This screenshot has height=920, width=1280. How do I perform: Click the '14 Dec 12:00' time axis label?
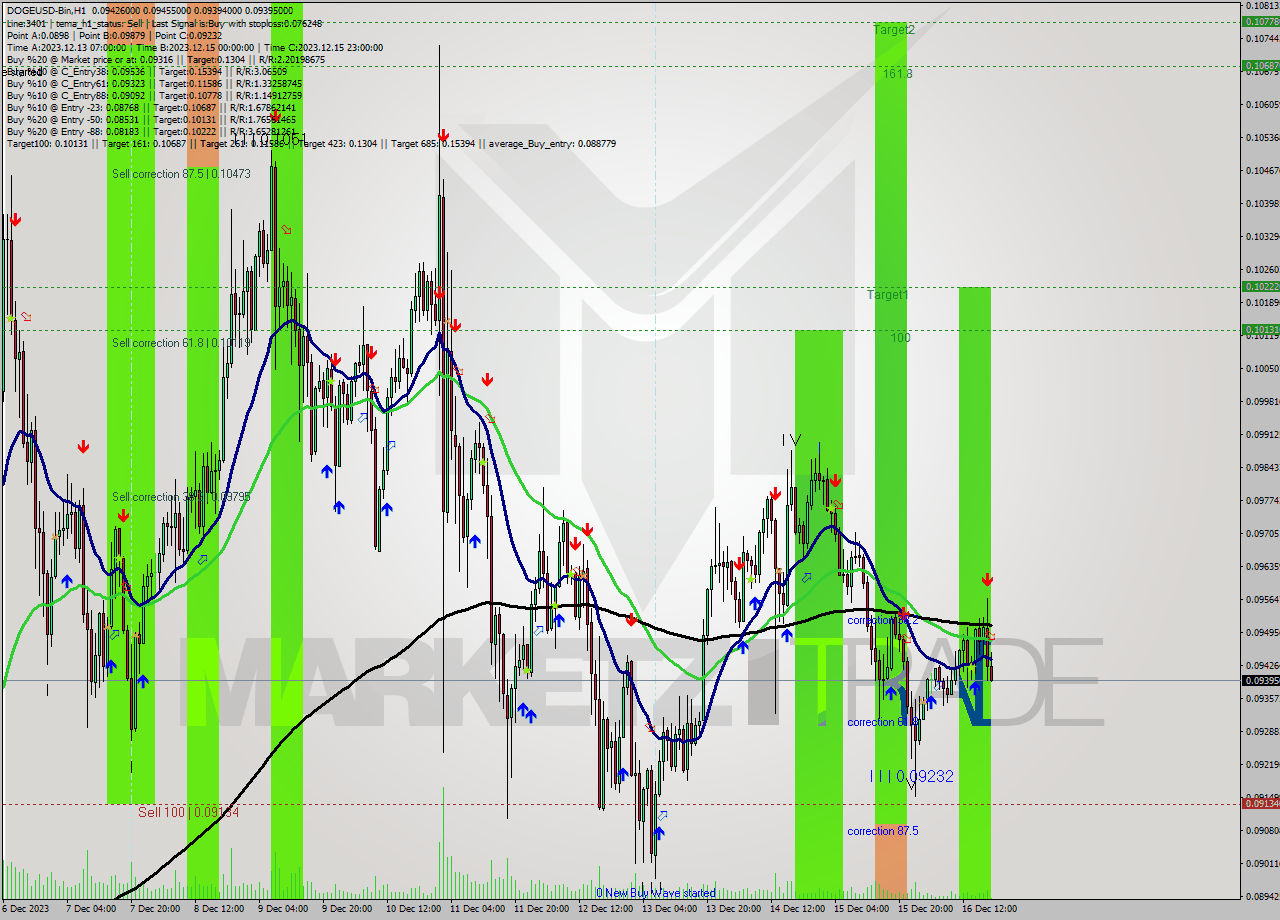click(796, 909)
